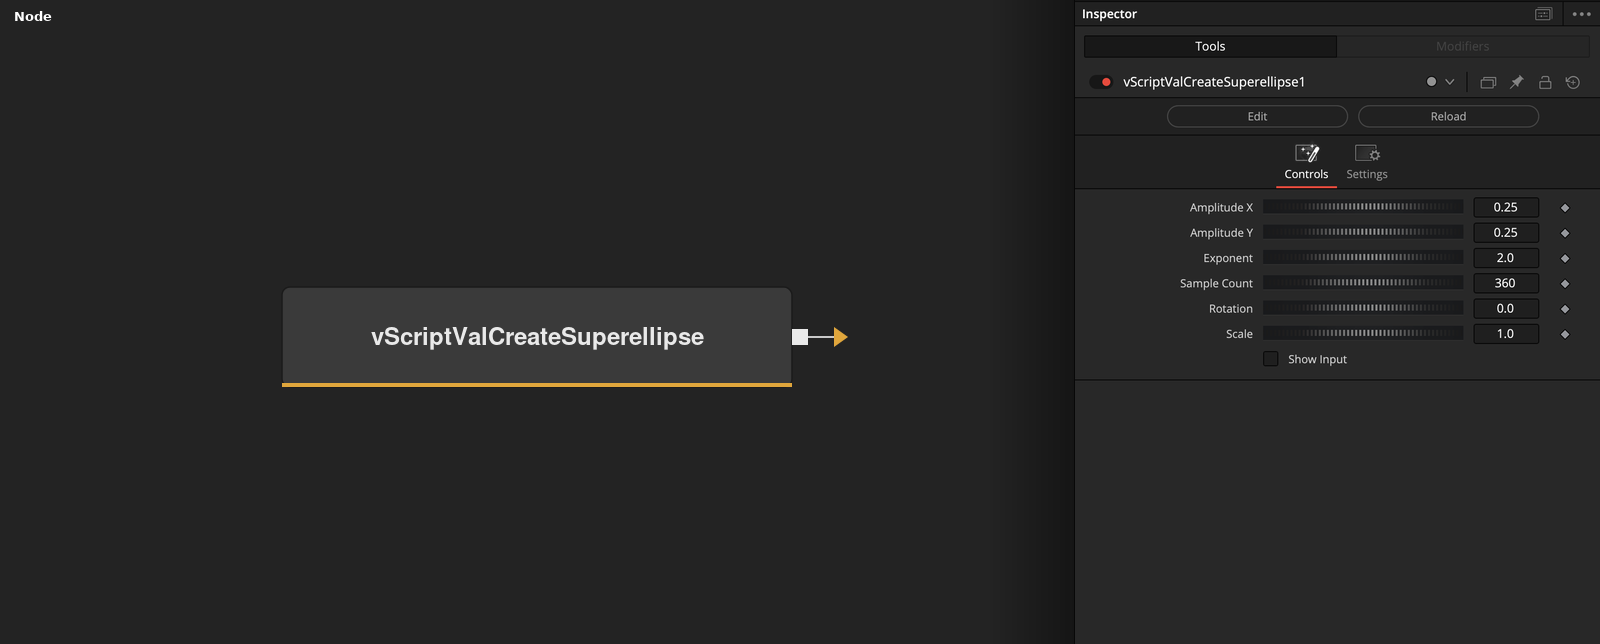Click the Rotation slider

pos(1363,308)
